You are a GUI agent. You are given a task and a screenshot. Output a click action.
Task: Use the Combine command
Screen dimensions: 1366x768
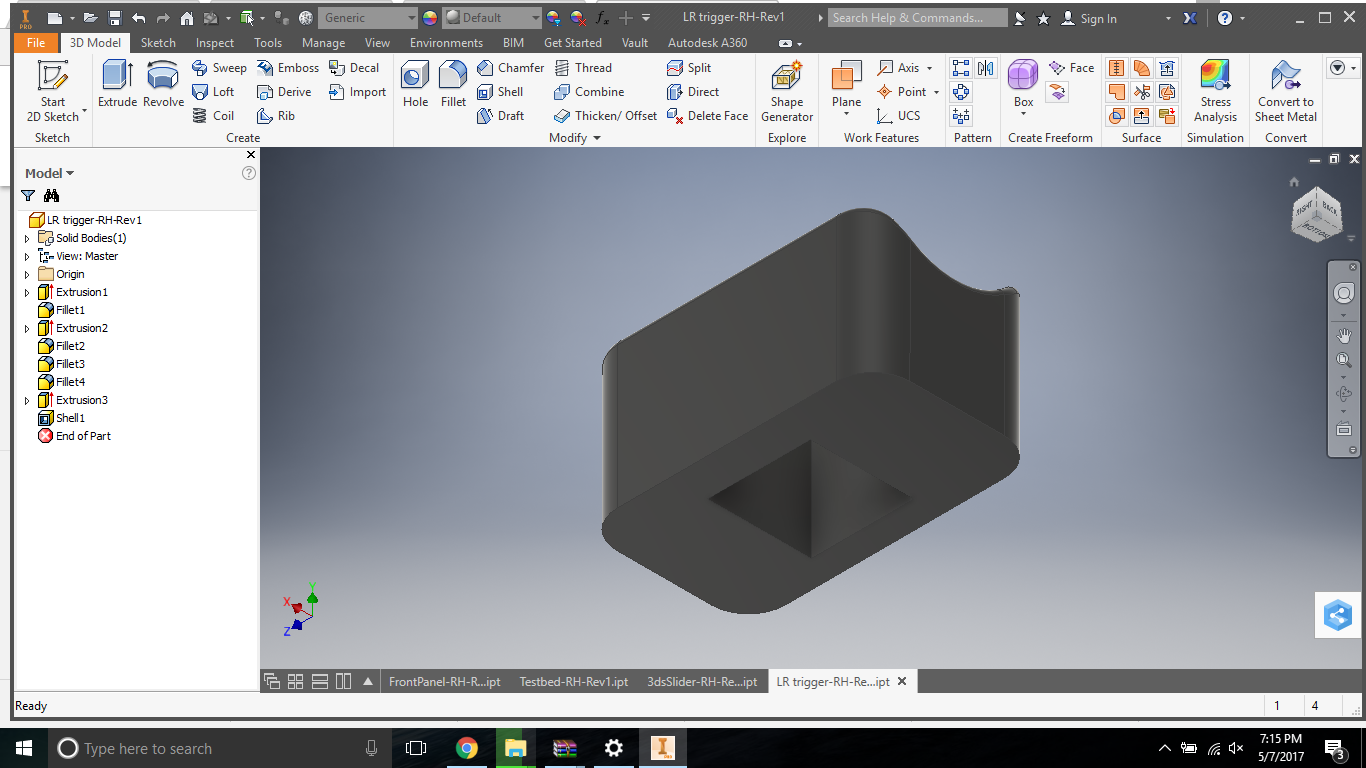click(x=588, y=92)
